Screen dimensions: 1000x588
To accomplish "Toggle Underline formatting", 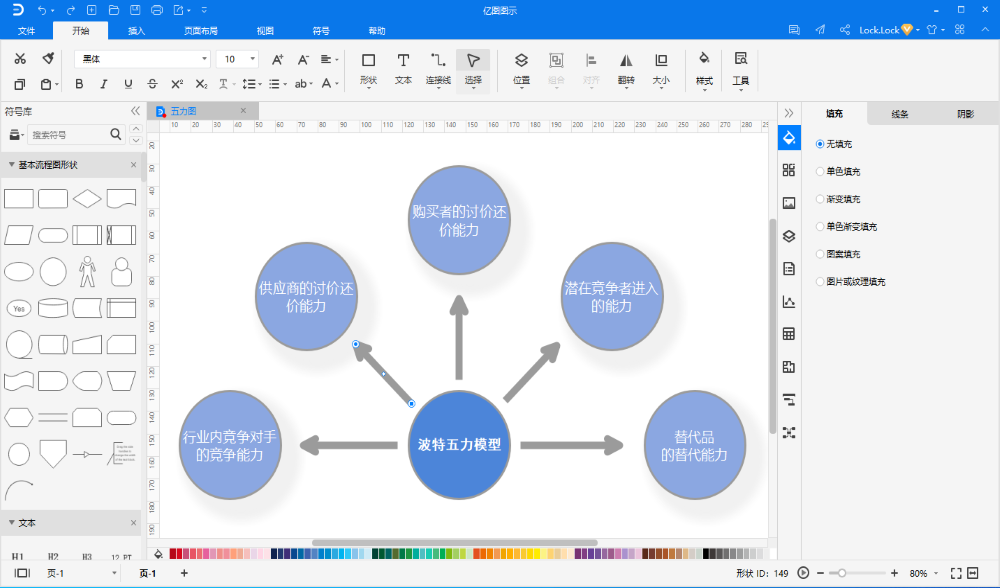I will point(128,84).
